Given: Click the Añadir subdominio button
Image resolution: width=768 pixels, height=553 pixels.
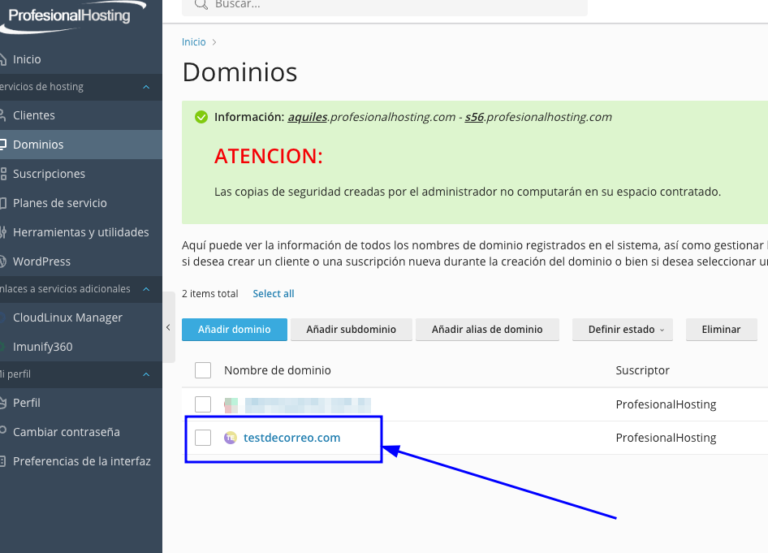Looking at the screenshot, I should click(351, 330).
